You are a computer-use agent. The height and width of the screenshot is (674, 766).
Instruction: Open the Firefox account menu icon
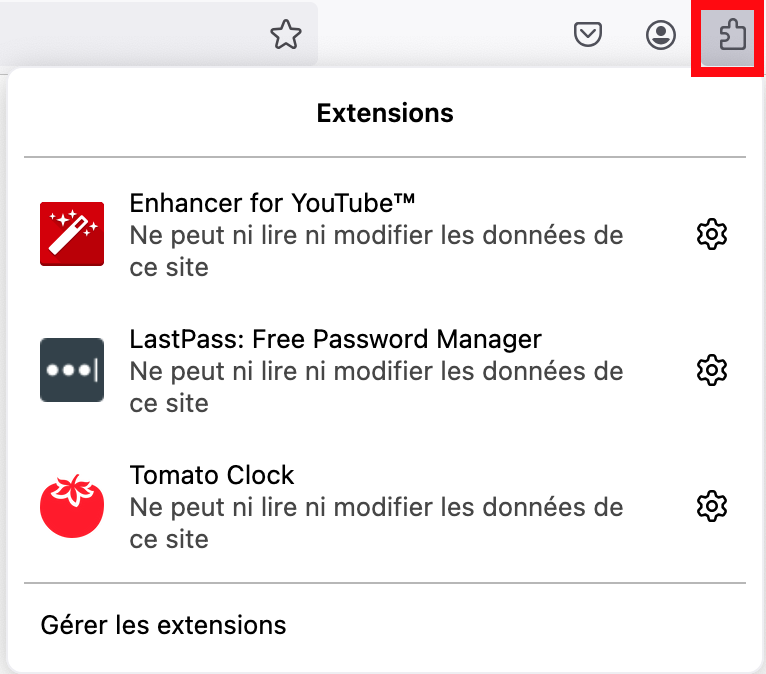tap(660, 35)
